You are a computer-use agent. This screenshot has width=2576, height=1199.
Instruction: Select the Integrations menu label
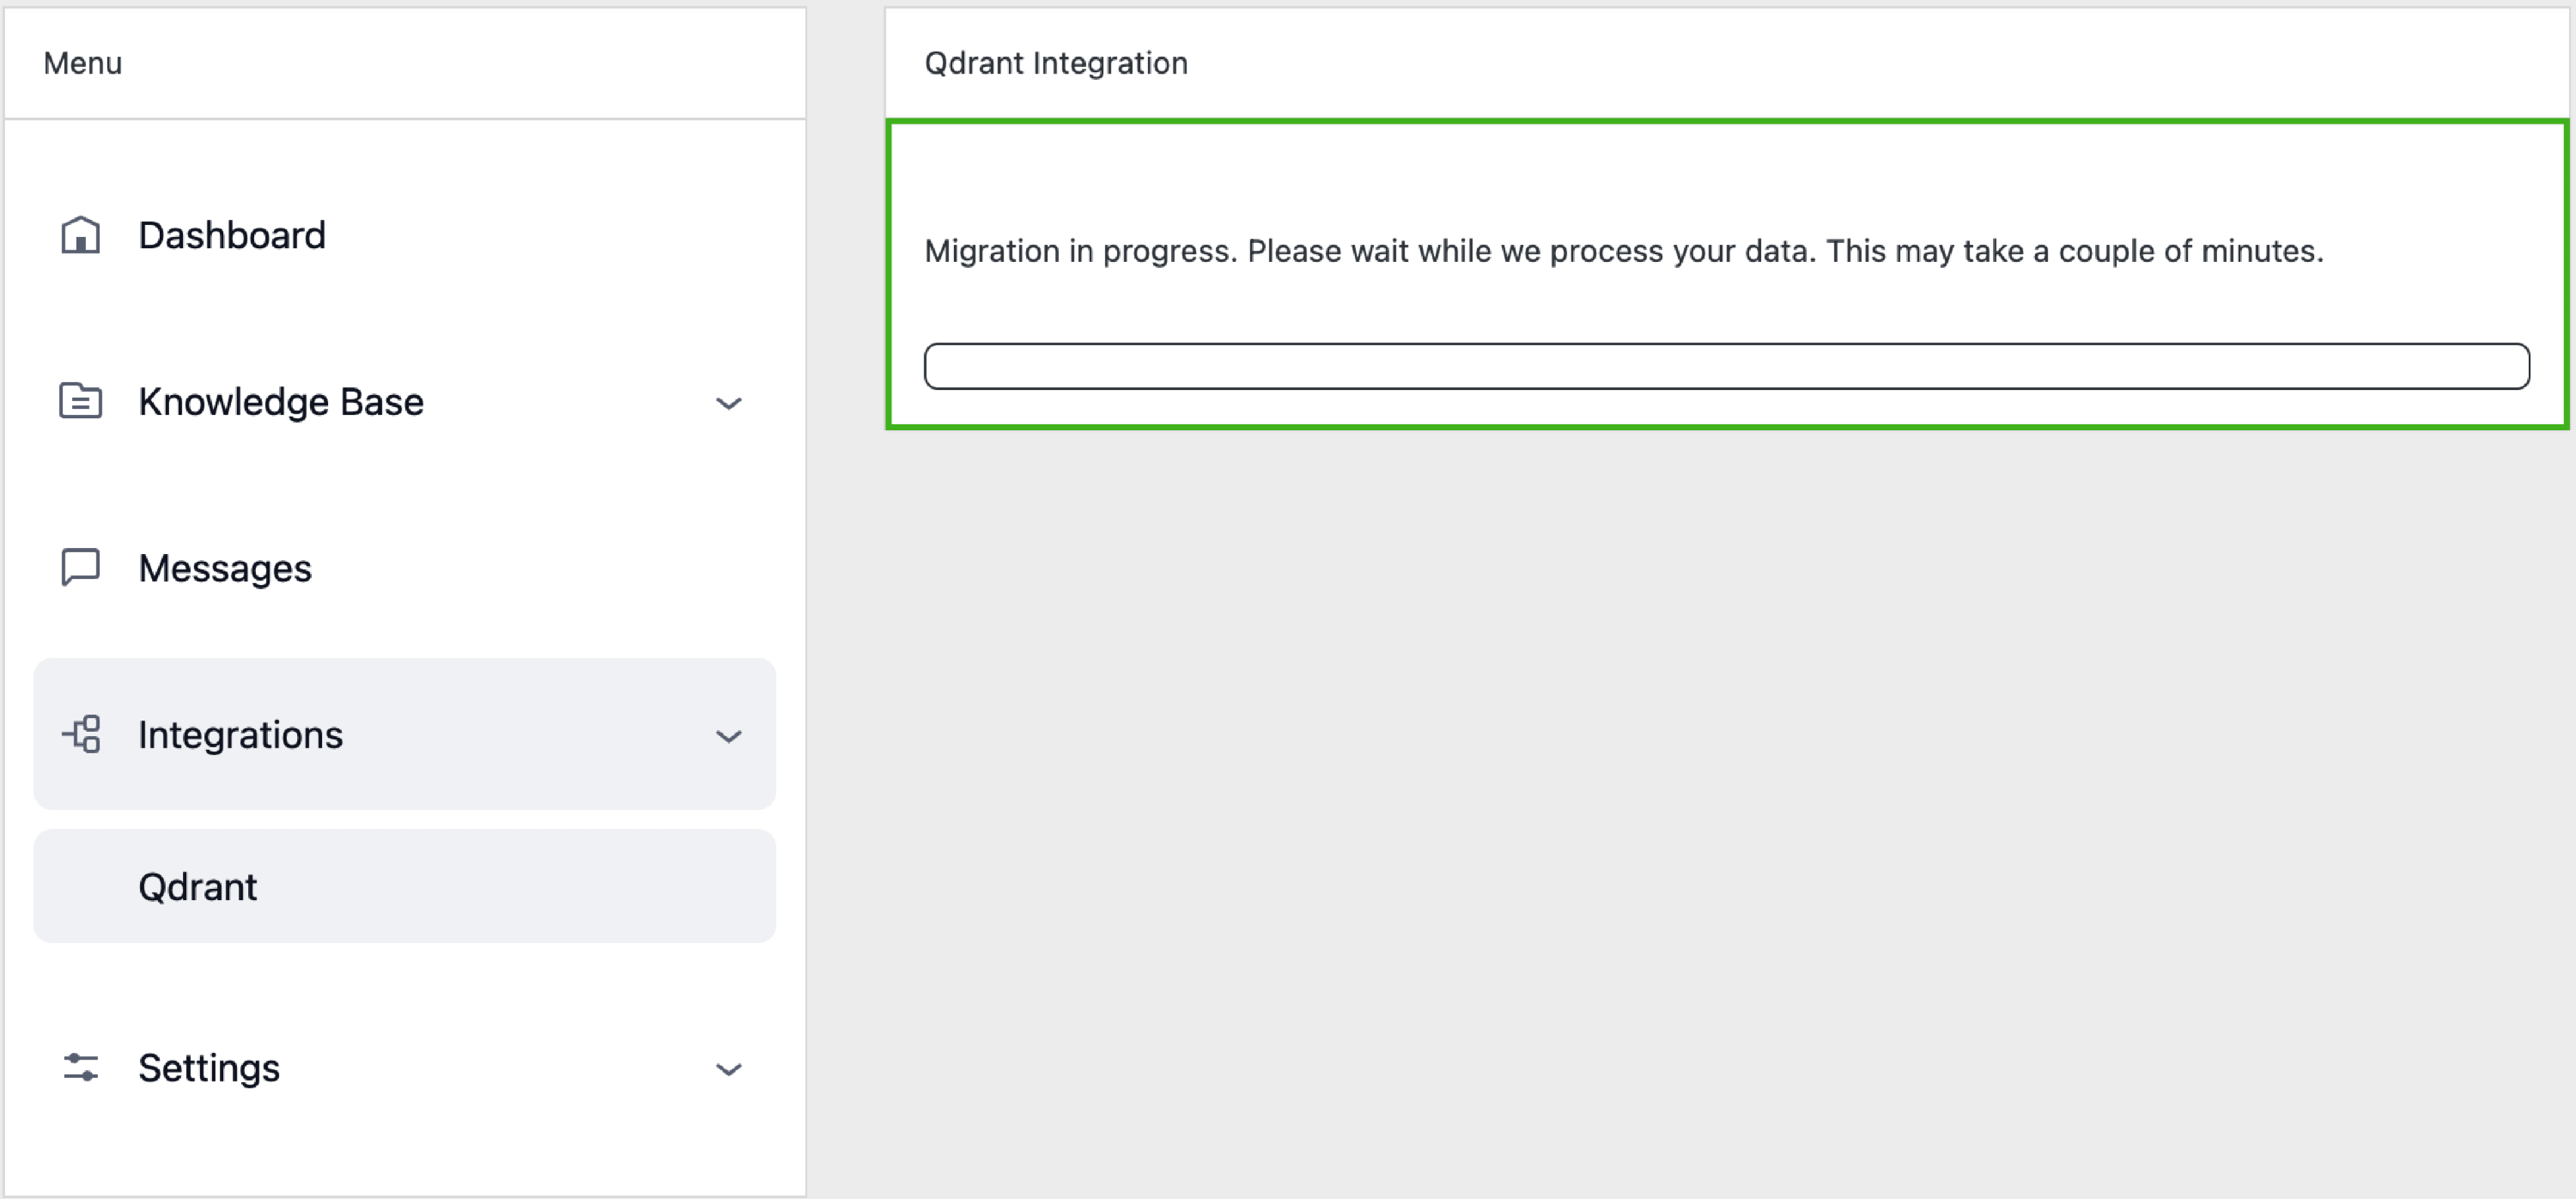point(241,734)
